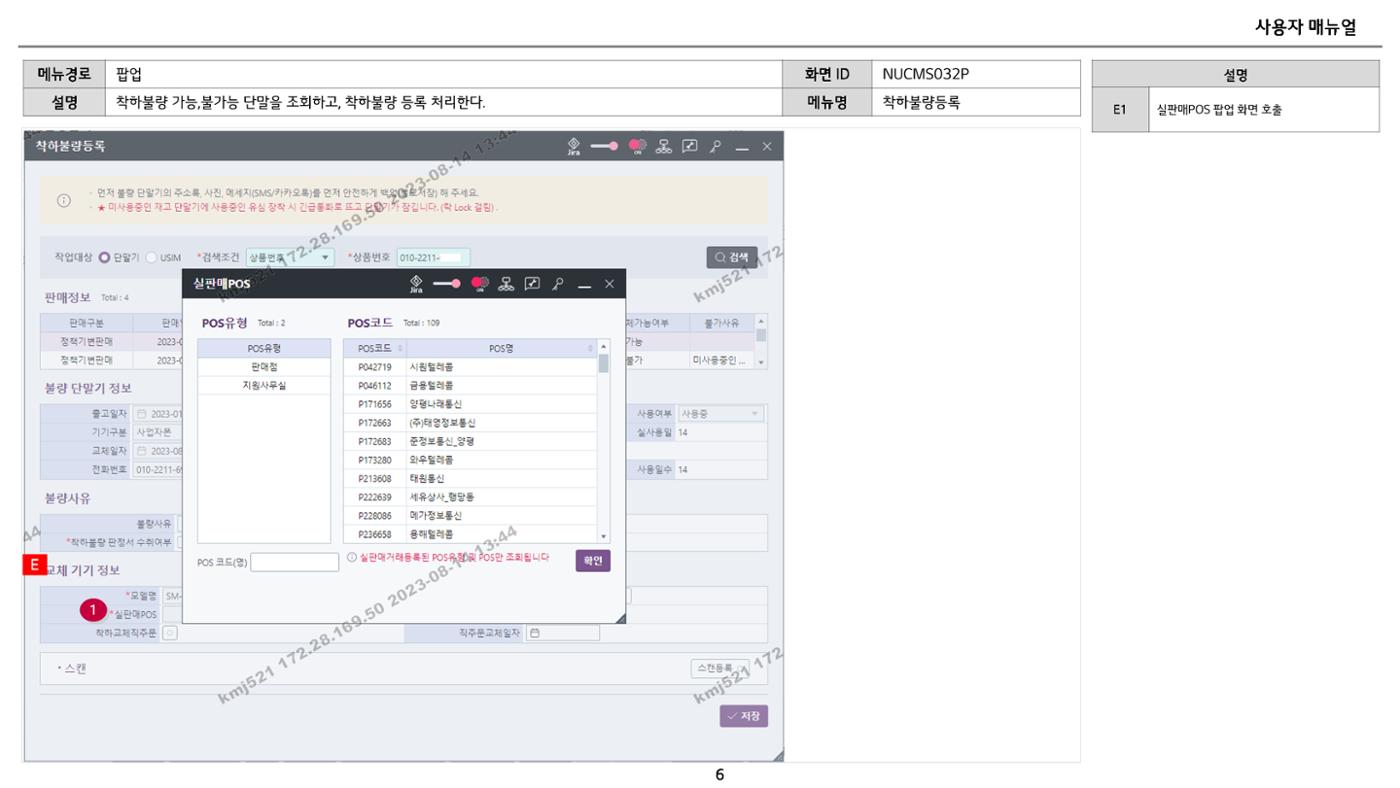Screen dimensions: 1400x788
Task: Select row P171656 양평나래통신
Action: coord(470,404)
